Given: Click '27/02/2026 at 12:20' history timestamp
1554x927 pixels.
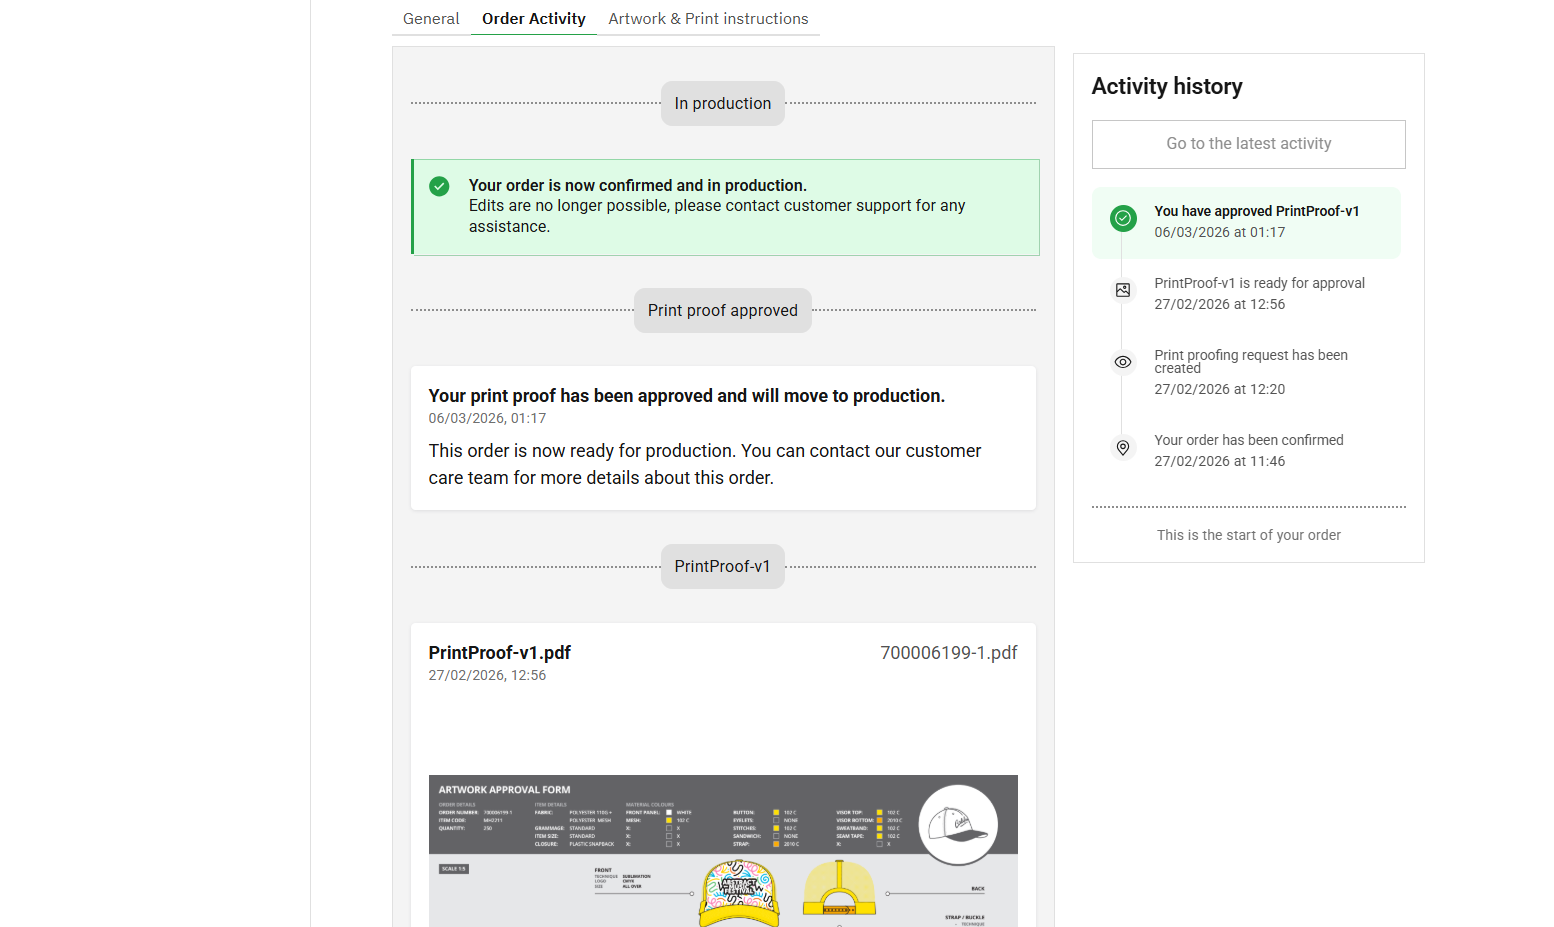Looking at the screenshot, I should pyautogui.click(x=1220, y=390).
